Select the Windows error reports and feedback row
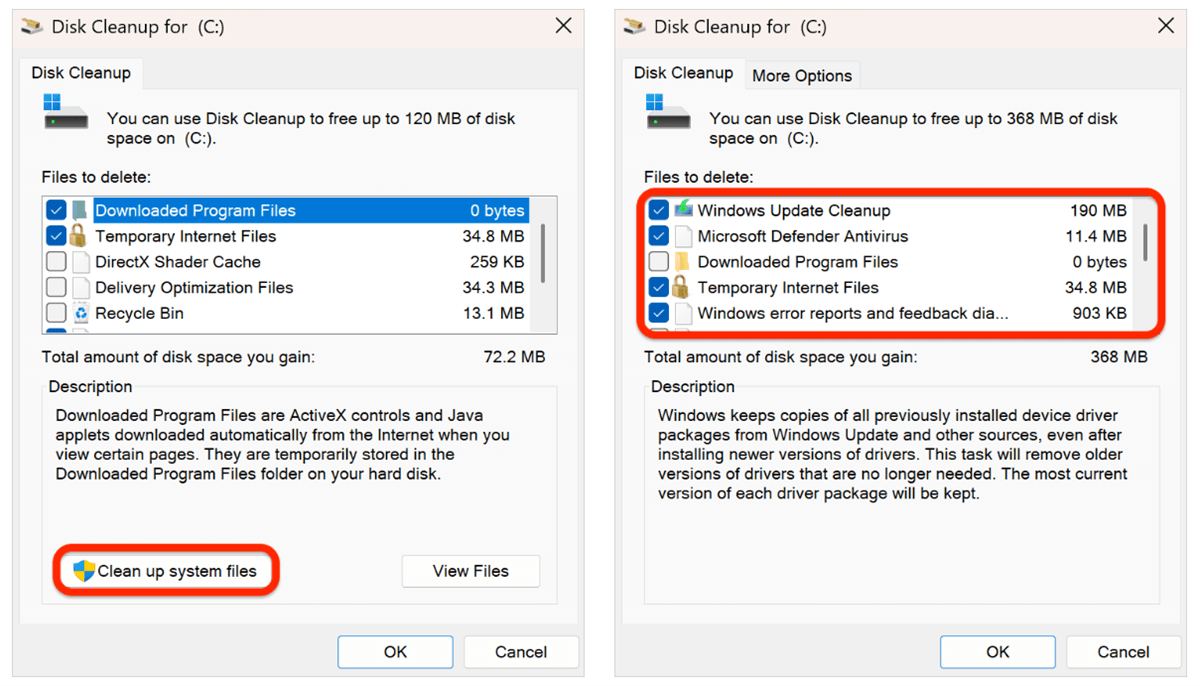The width and height of the screenshot is (1200, 686). coord(852,313)
